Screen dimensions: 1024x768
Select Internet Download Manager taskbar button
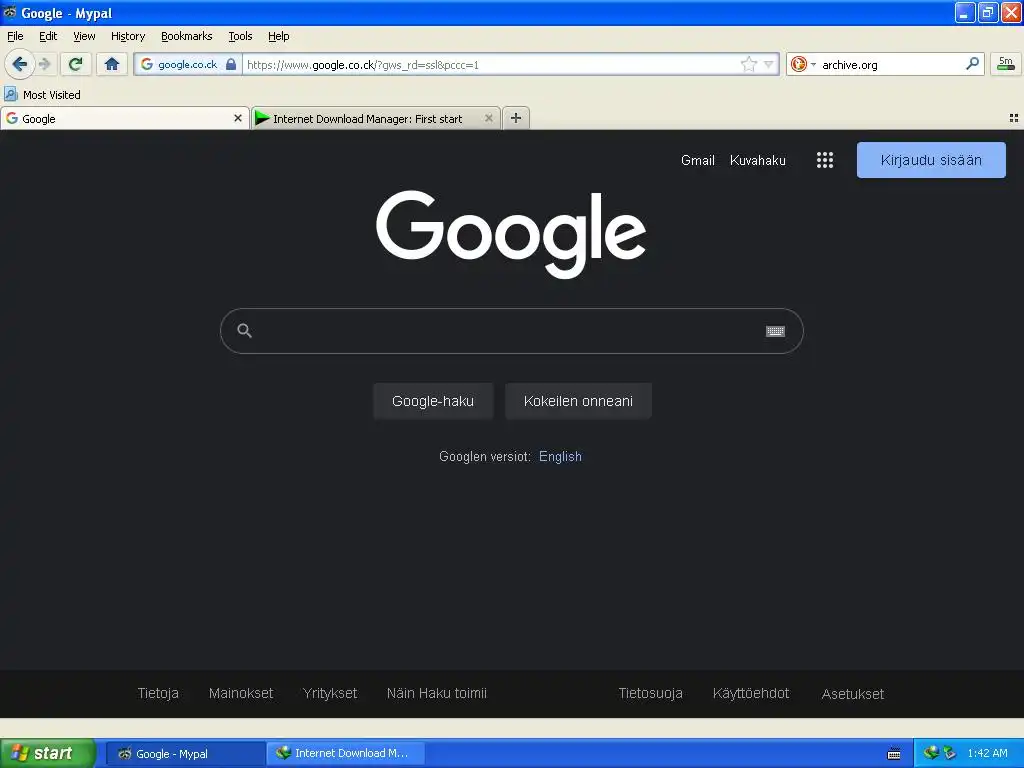(x=346, y=754)
